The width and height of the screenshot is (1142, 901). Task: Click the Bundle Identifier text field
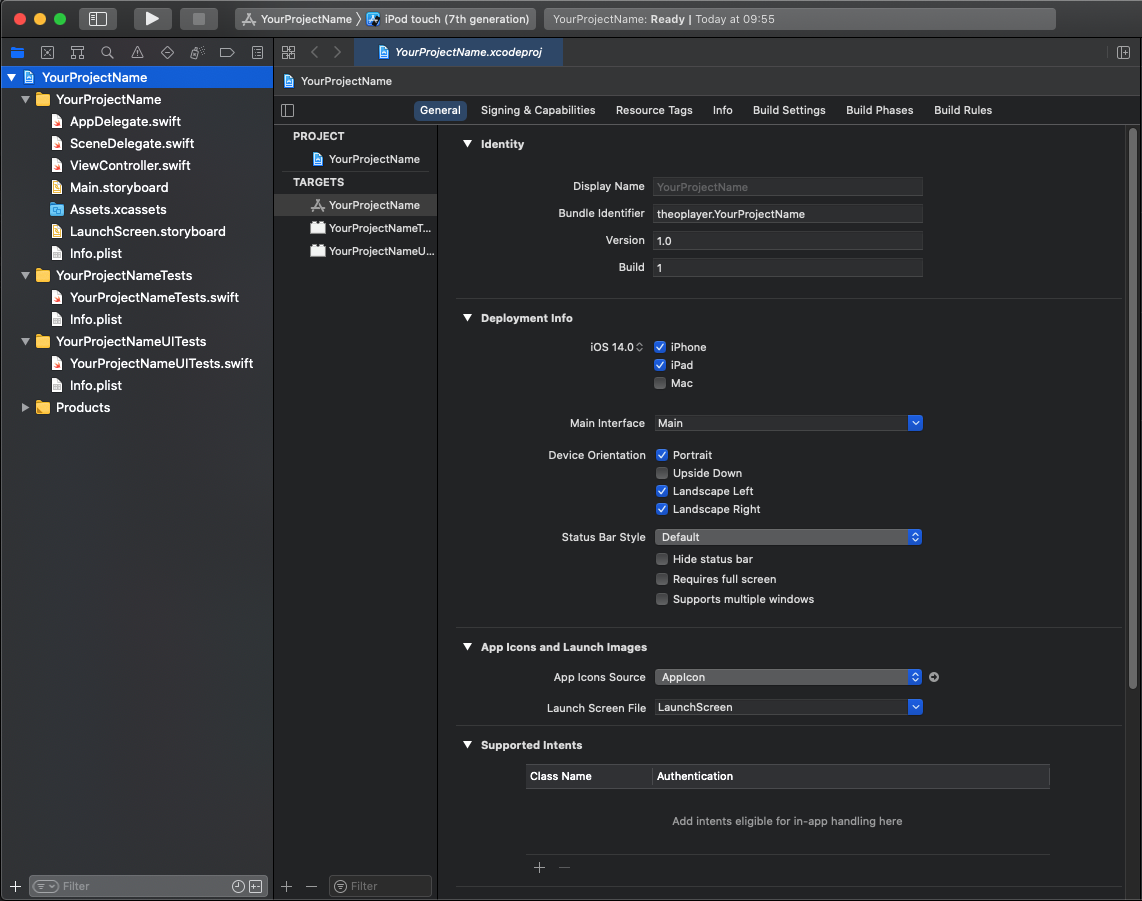(x=787, y=214)
